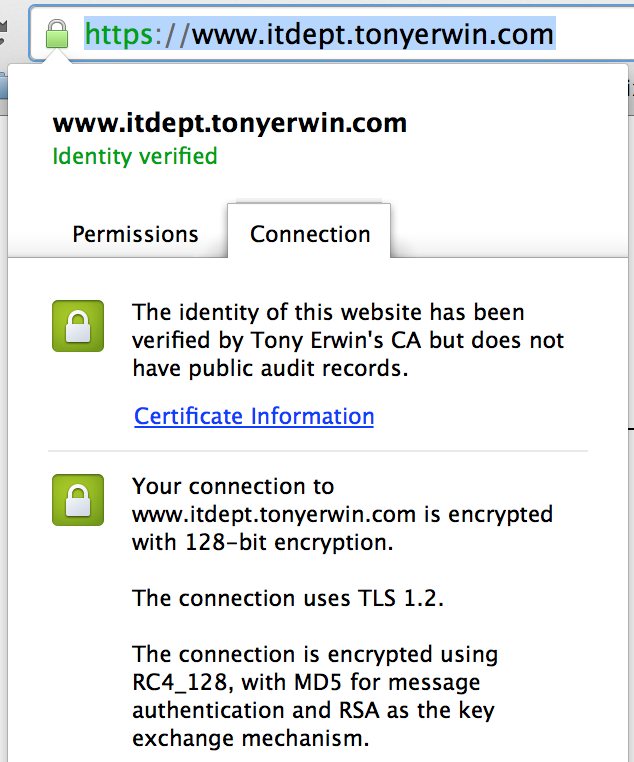Open the Certificate Information link
Image resolution: width=634 pixels, height=762 pixels.
pyautogui.click(x=254, y=416)
